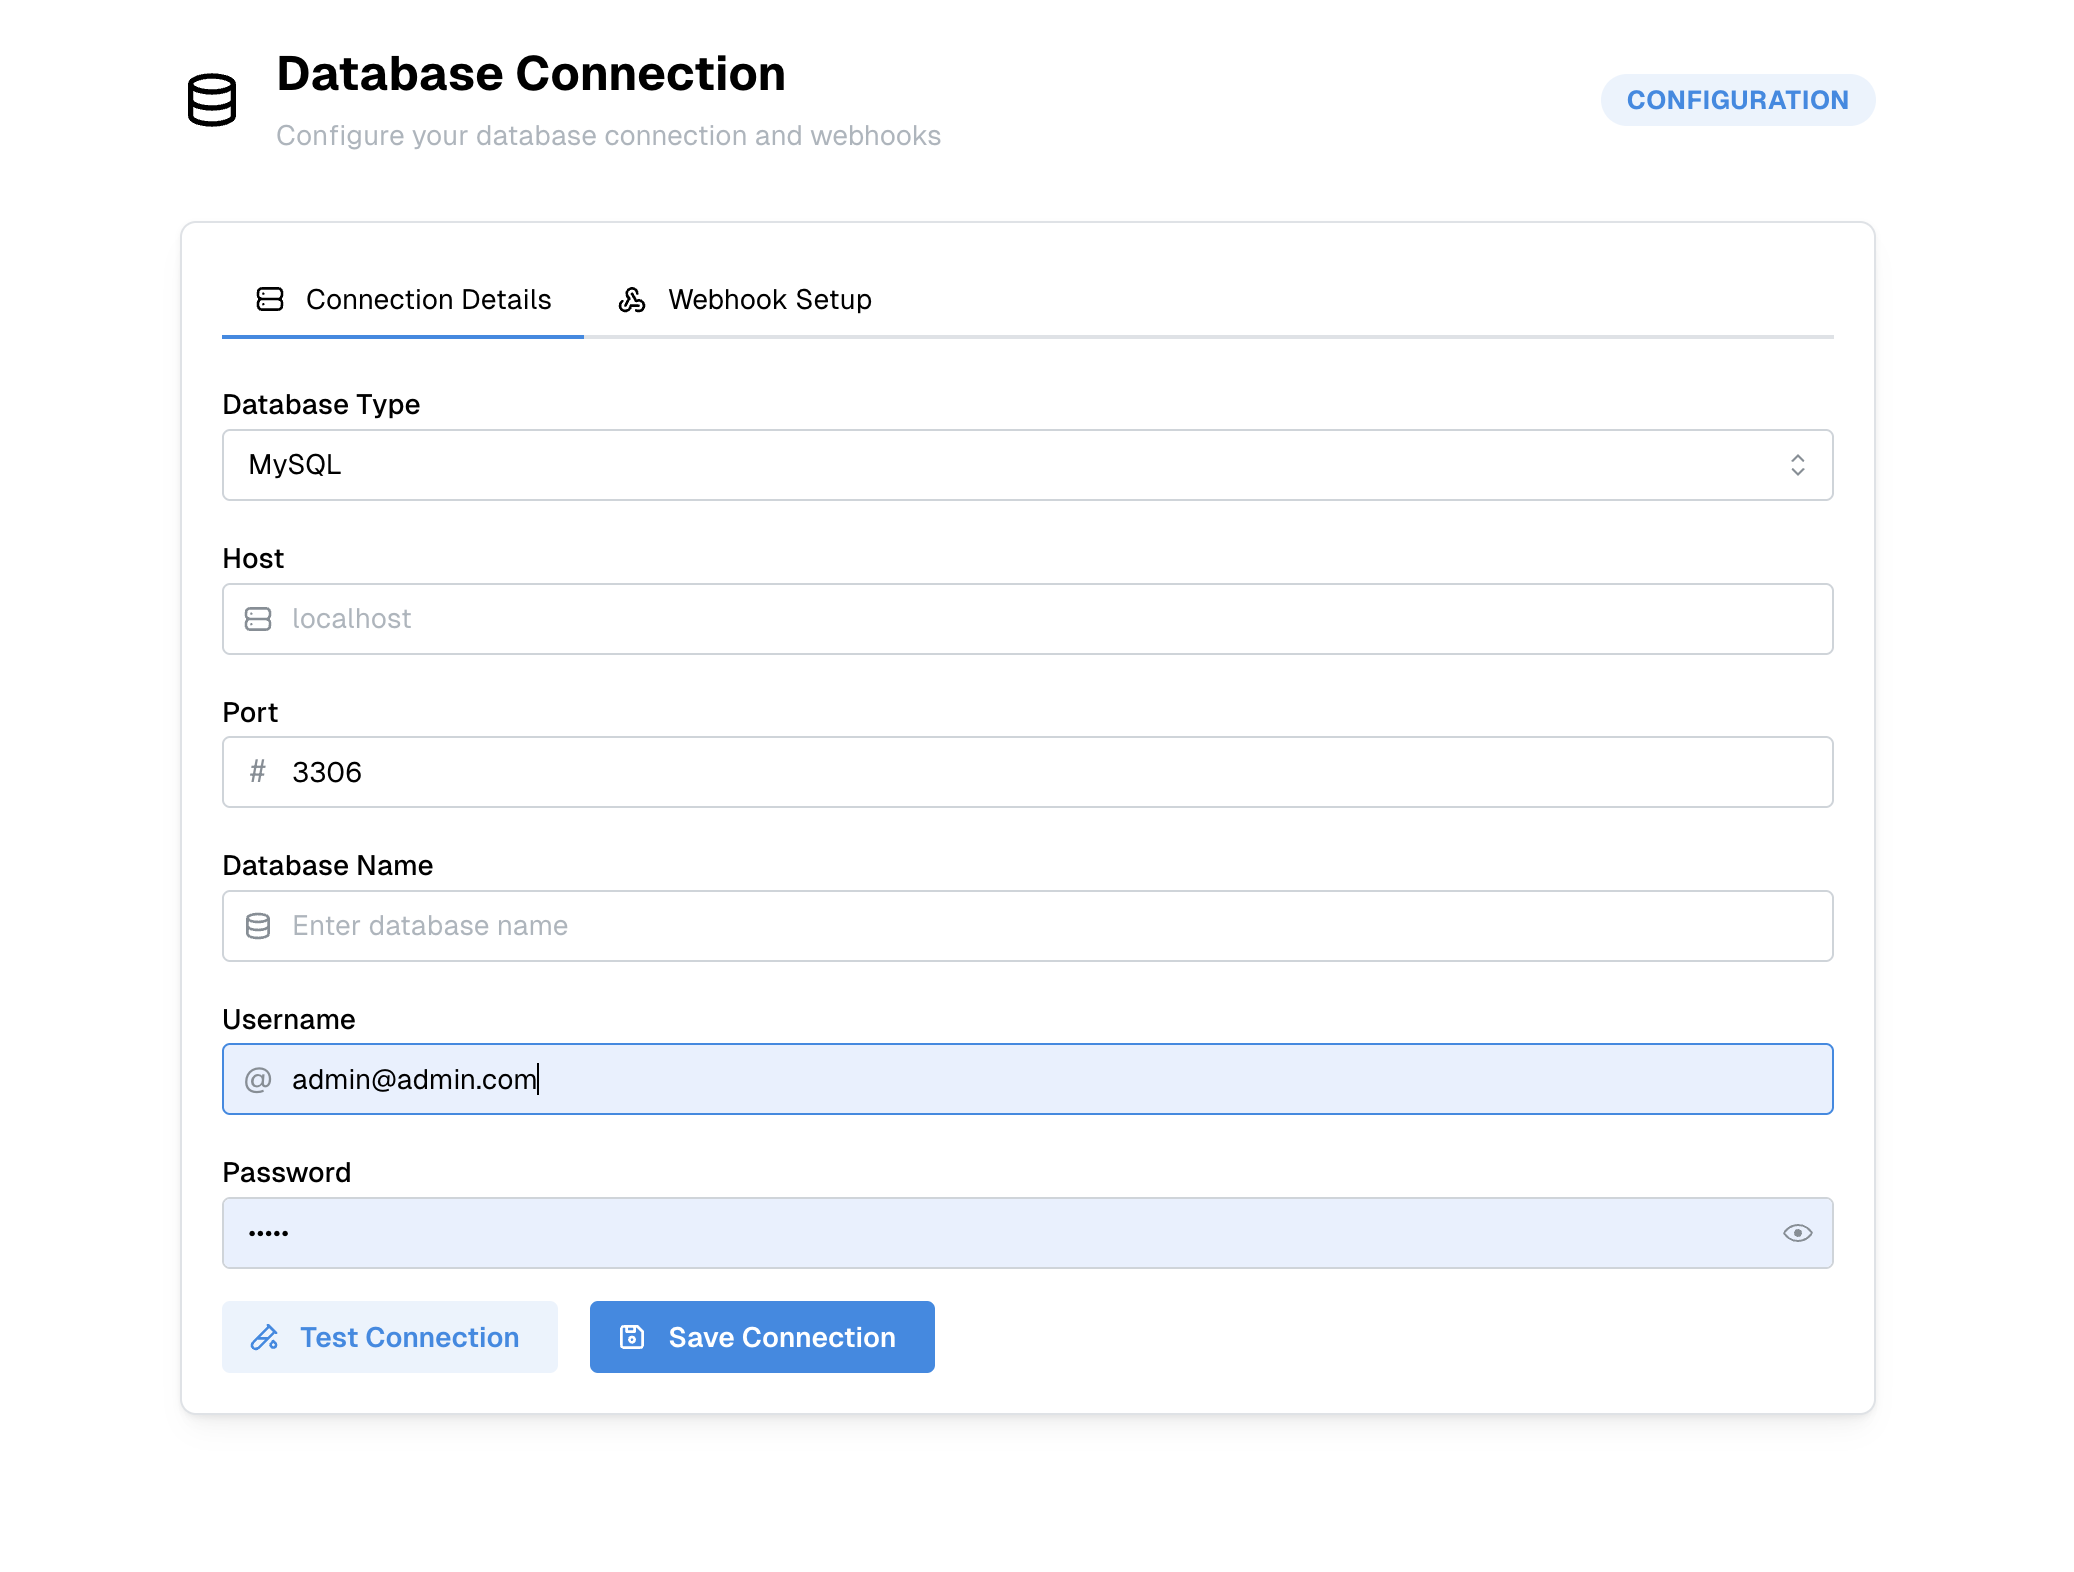
Task: Toggle password visibility with the eye icon
Action: (1797, 1232)
